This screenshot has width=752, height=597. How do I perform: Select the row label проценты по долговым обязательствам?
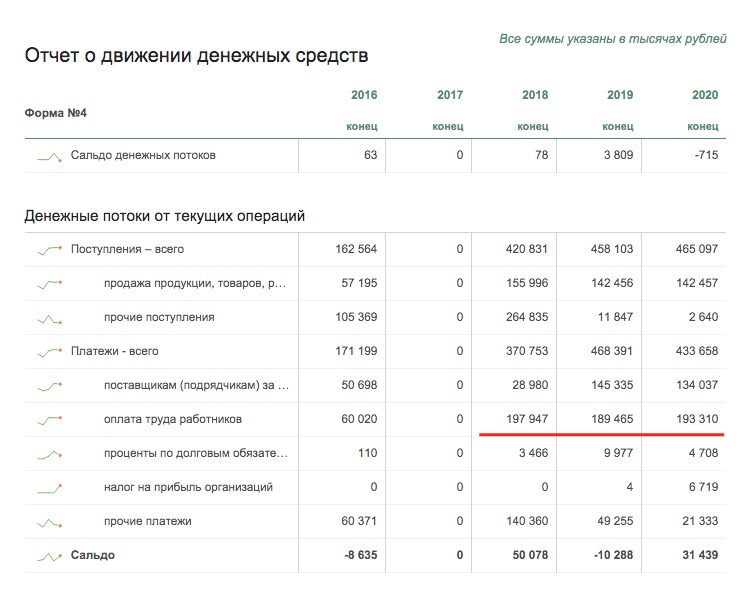(x=196, y=454)
